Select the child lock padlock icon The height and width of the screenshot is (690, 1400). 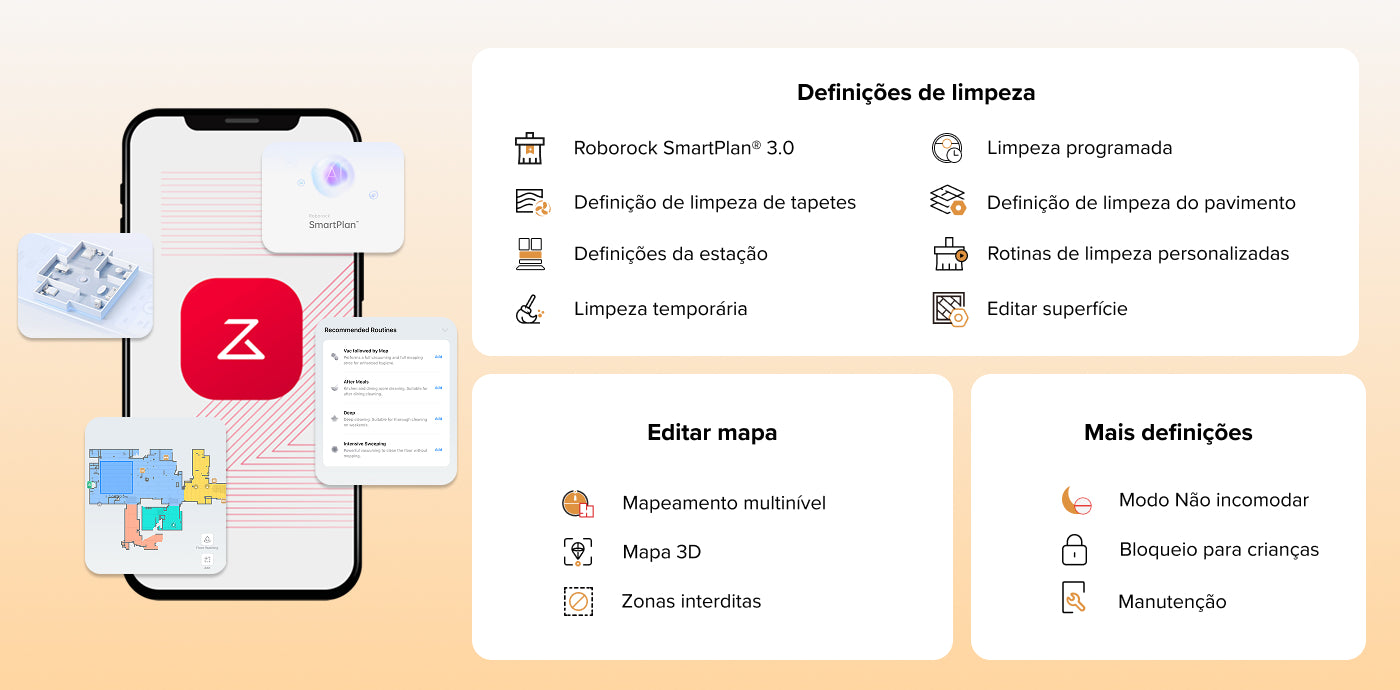point(1074,549)
